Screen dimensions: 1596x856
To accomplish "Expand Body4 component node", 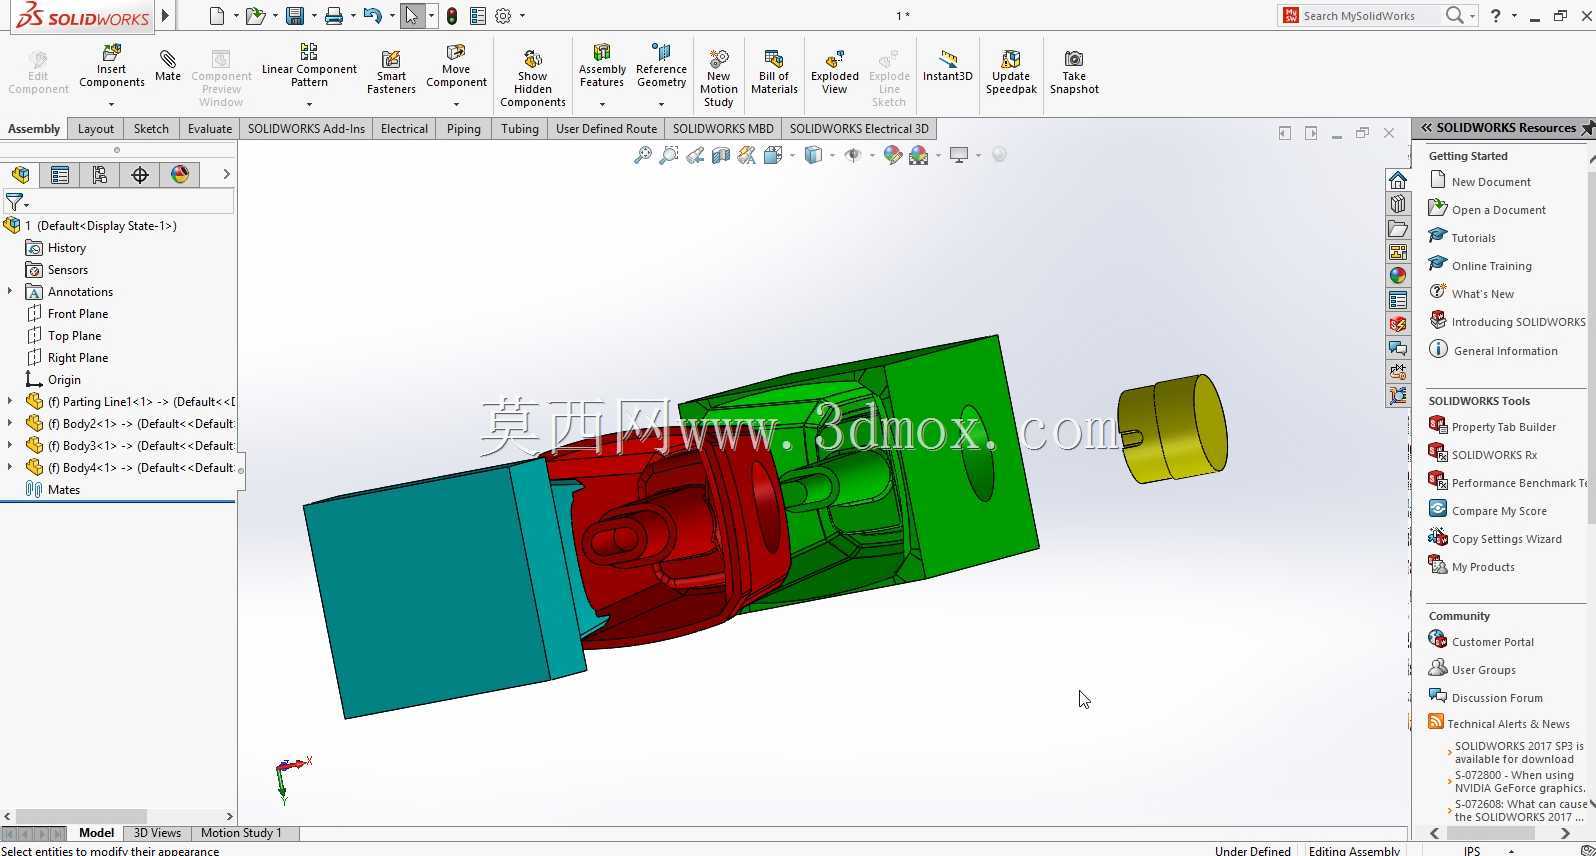I will [10, 468].
